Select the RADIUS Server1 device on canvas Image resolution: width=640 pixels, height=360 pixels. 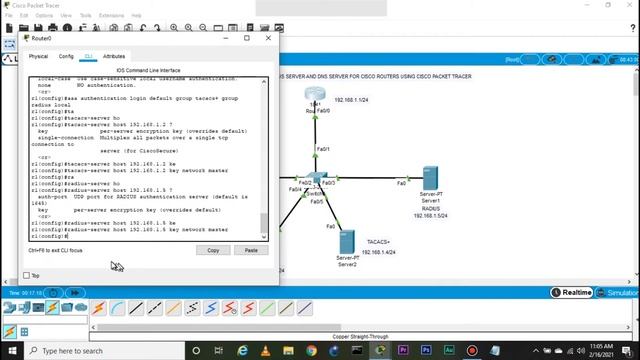431,178
